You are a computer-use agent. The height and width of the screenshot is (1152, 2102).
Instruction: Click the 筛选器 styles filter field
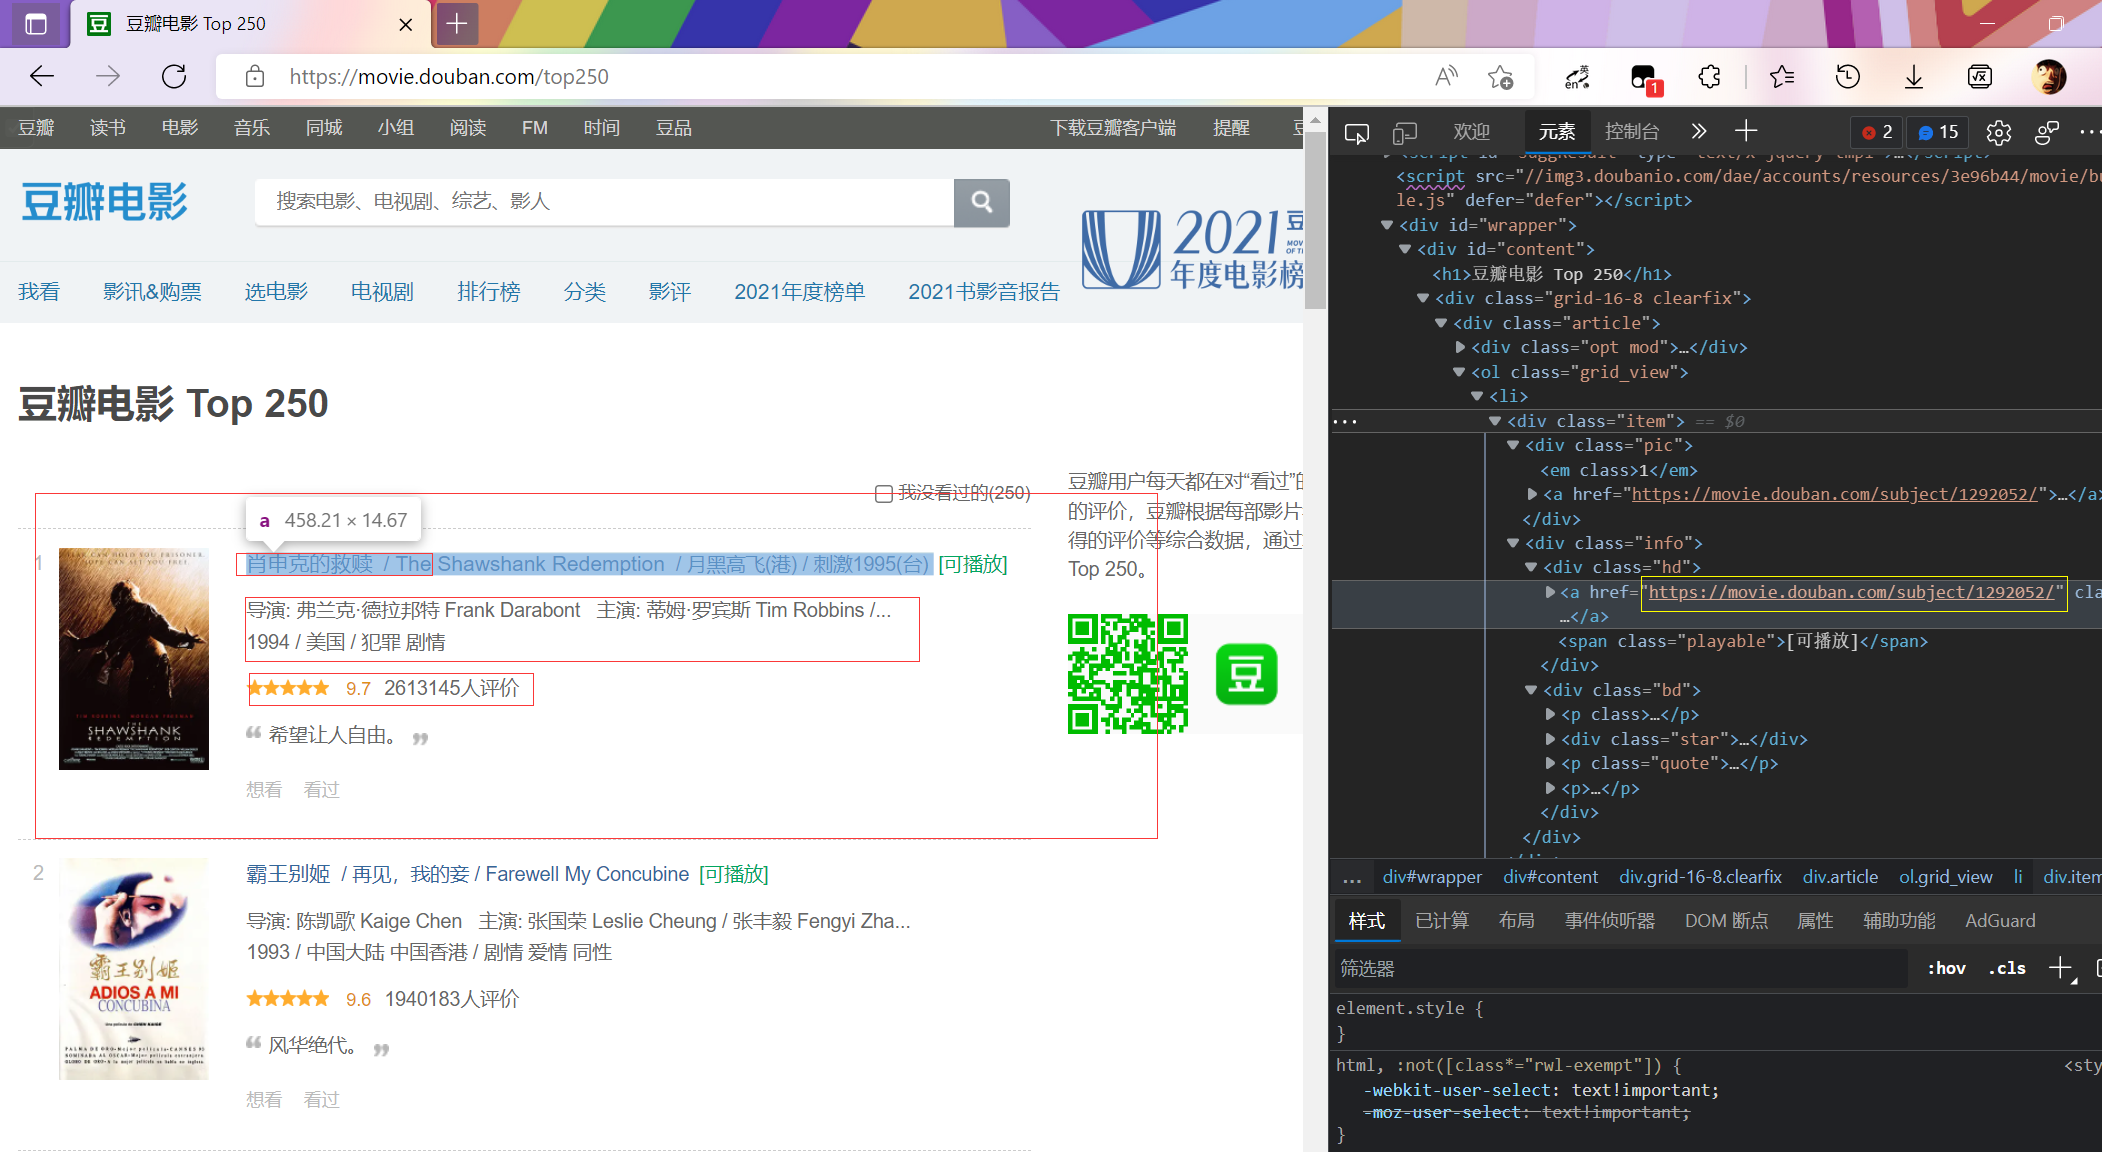pos(1620,968)
